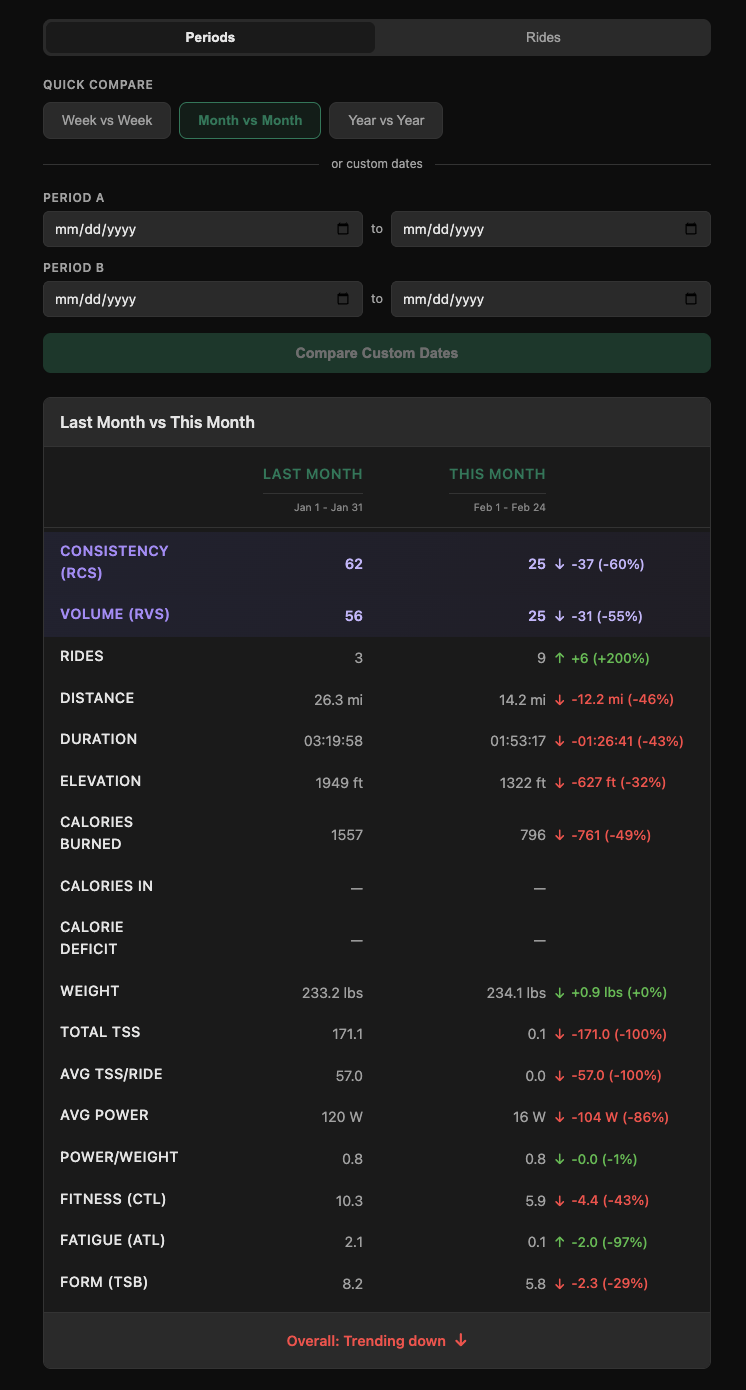Open the calendar picker for Period B end date
The width and height of the screenshot is (746, 1390).
pos(690,298)
